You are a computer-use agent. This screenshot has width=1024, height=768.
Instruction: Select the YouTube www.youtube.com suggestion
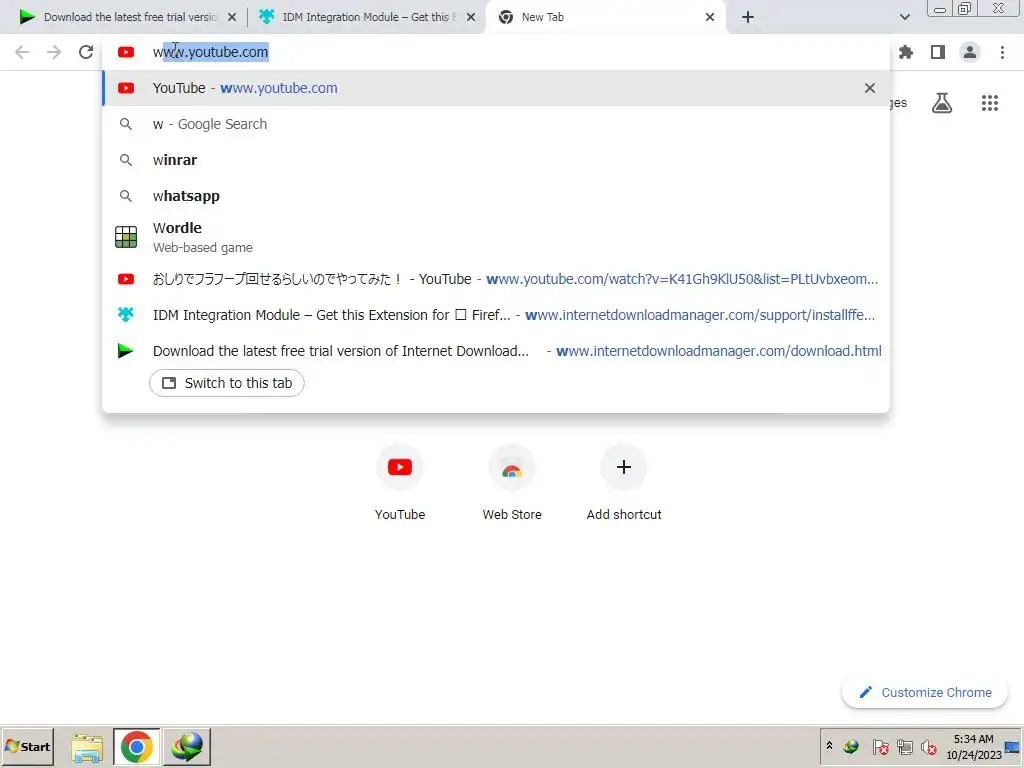tap(496, 88)
